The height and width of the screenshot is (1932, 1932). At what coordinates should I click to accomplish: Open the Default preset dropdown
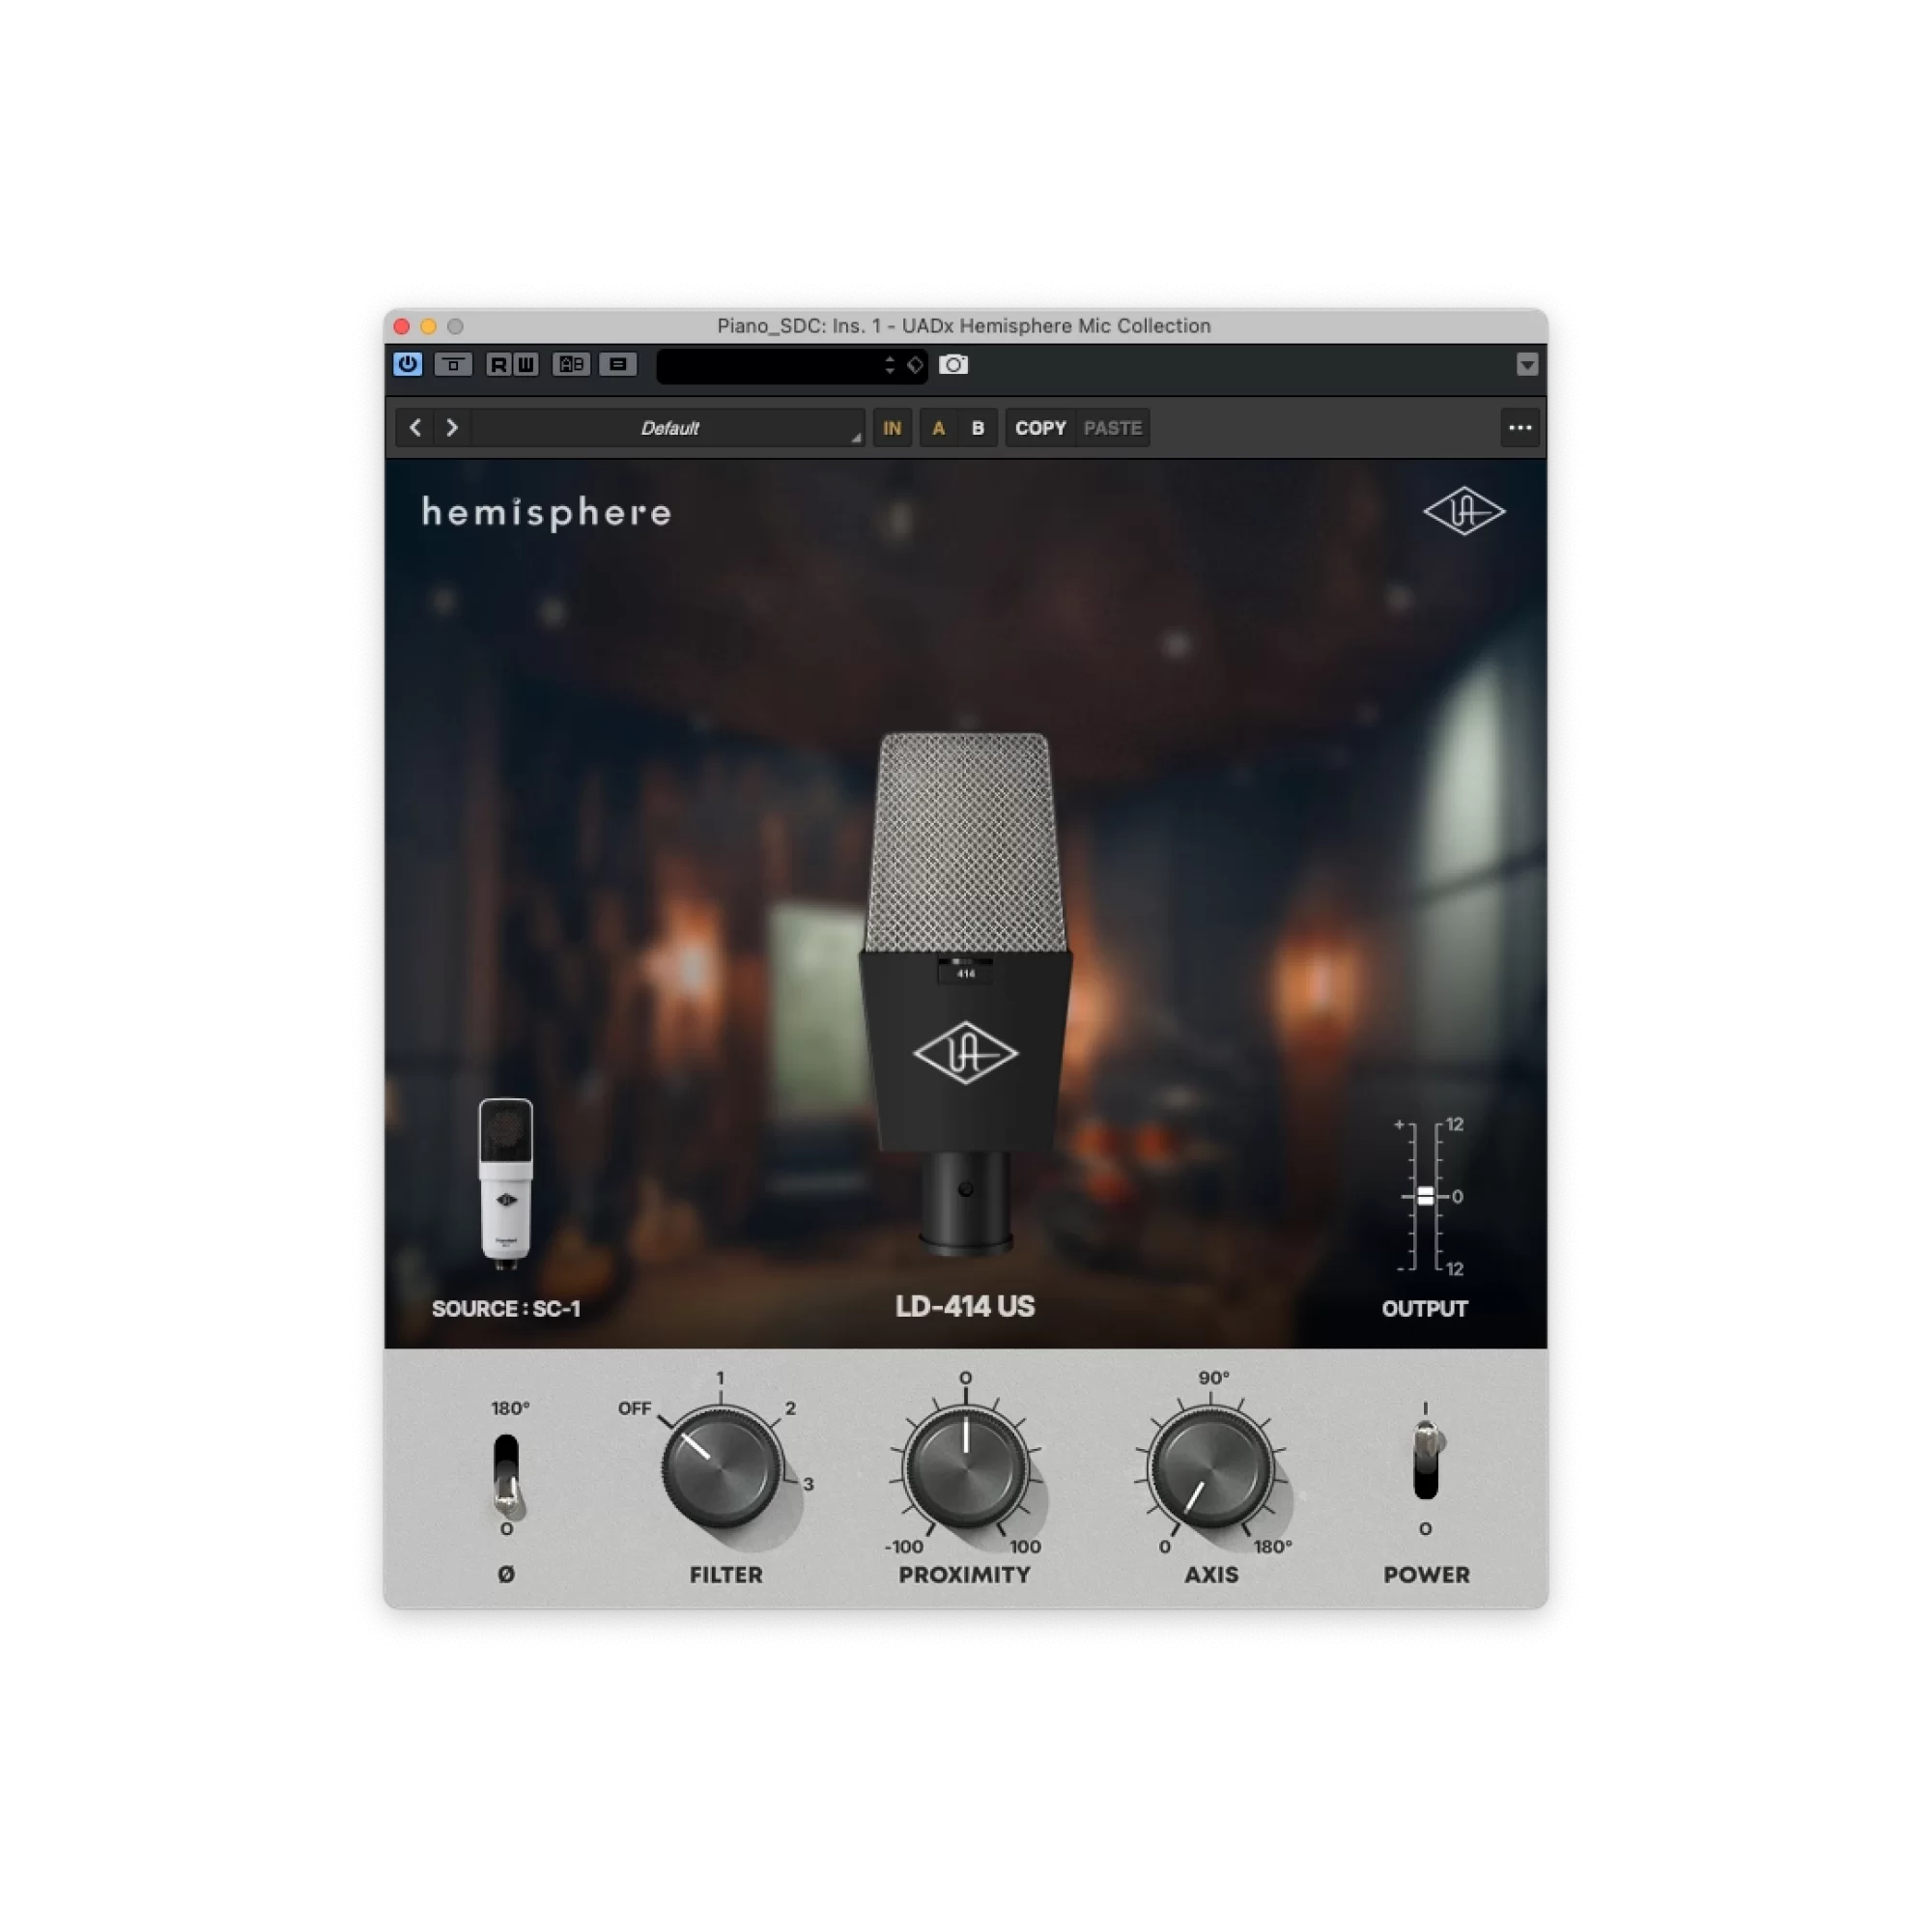click(x=669, y=428)
